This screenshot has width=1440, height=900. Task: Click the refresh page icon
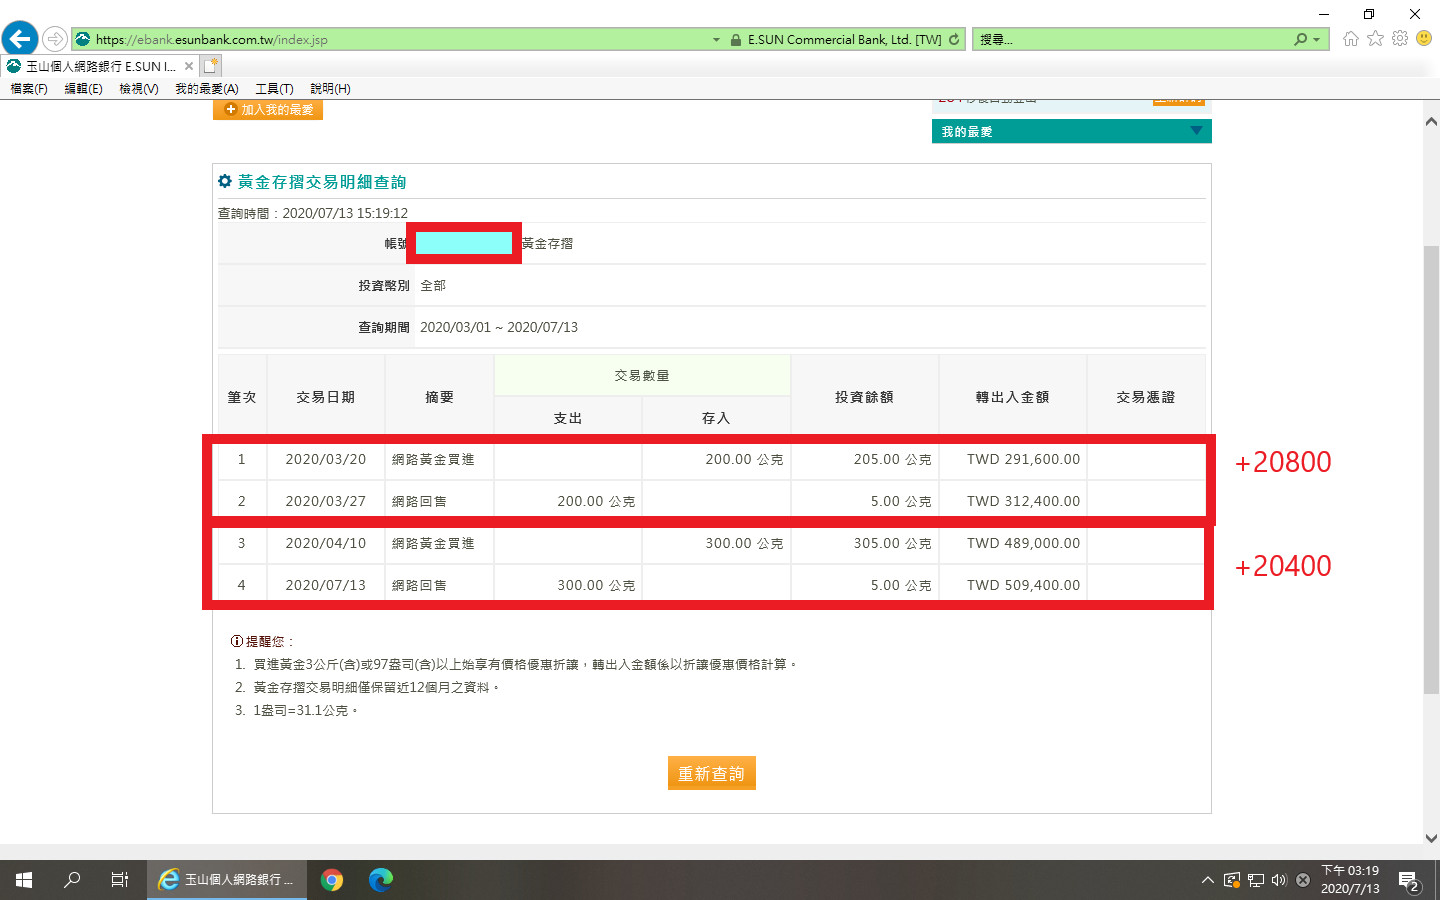pos(954,40)
